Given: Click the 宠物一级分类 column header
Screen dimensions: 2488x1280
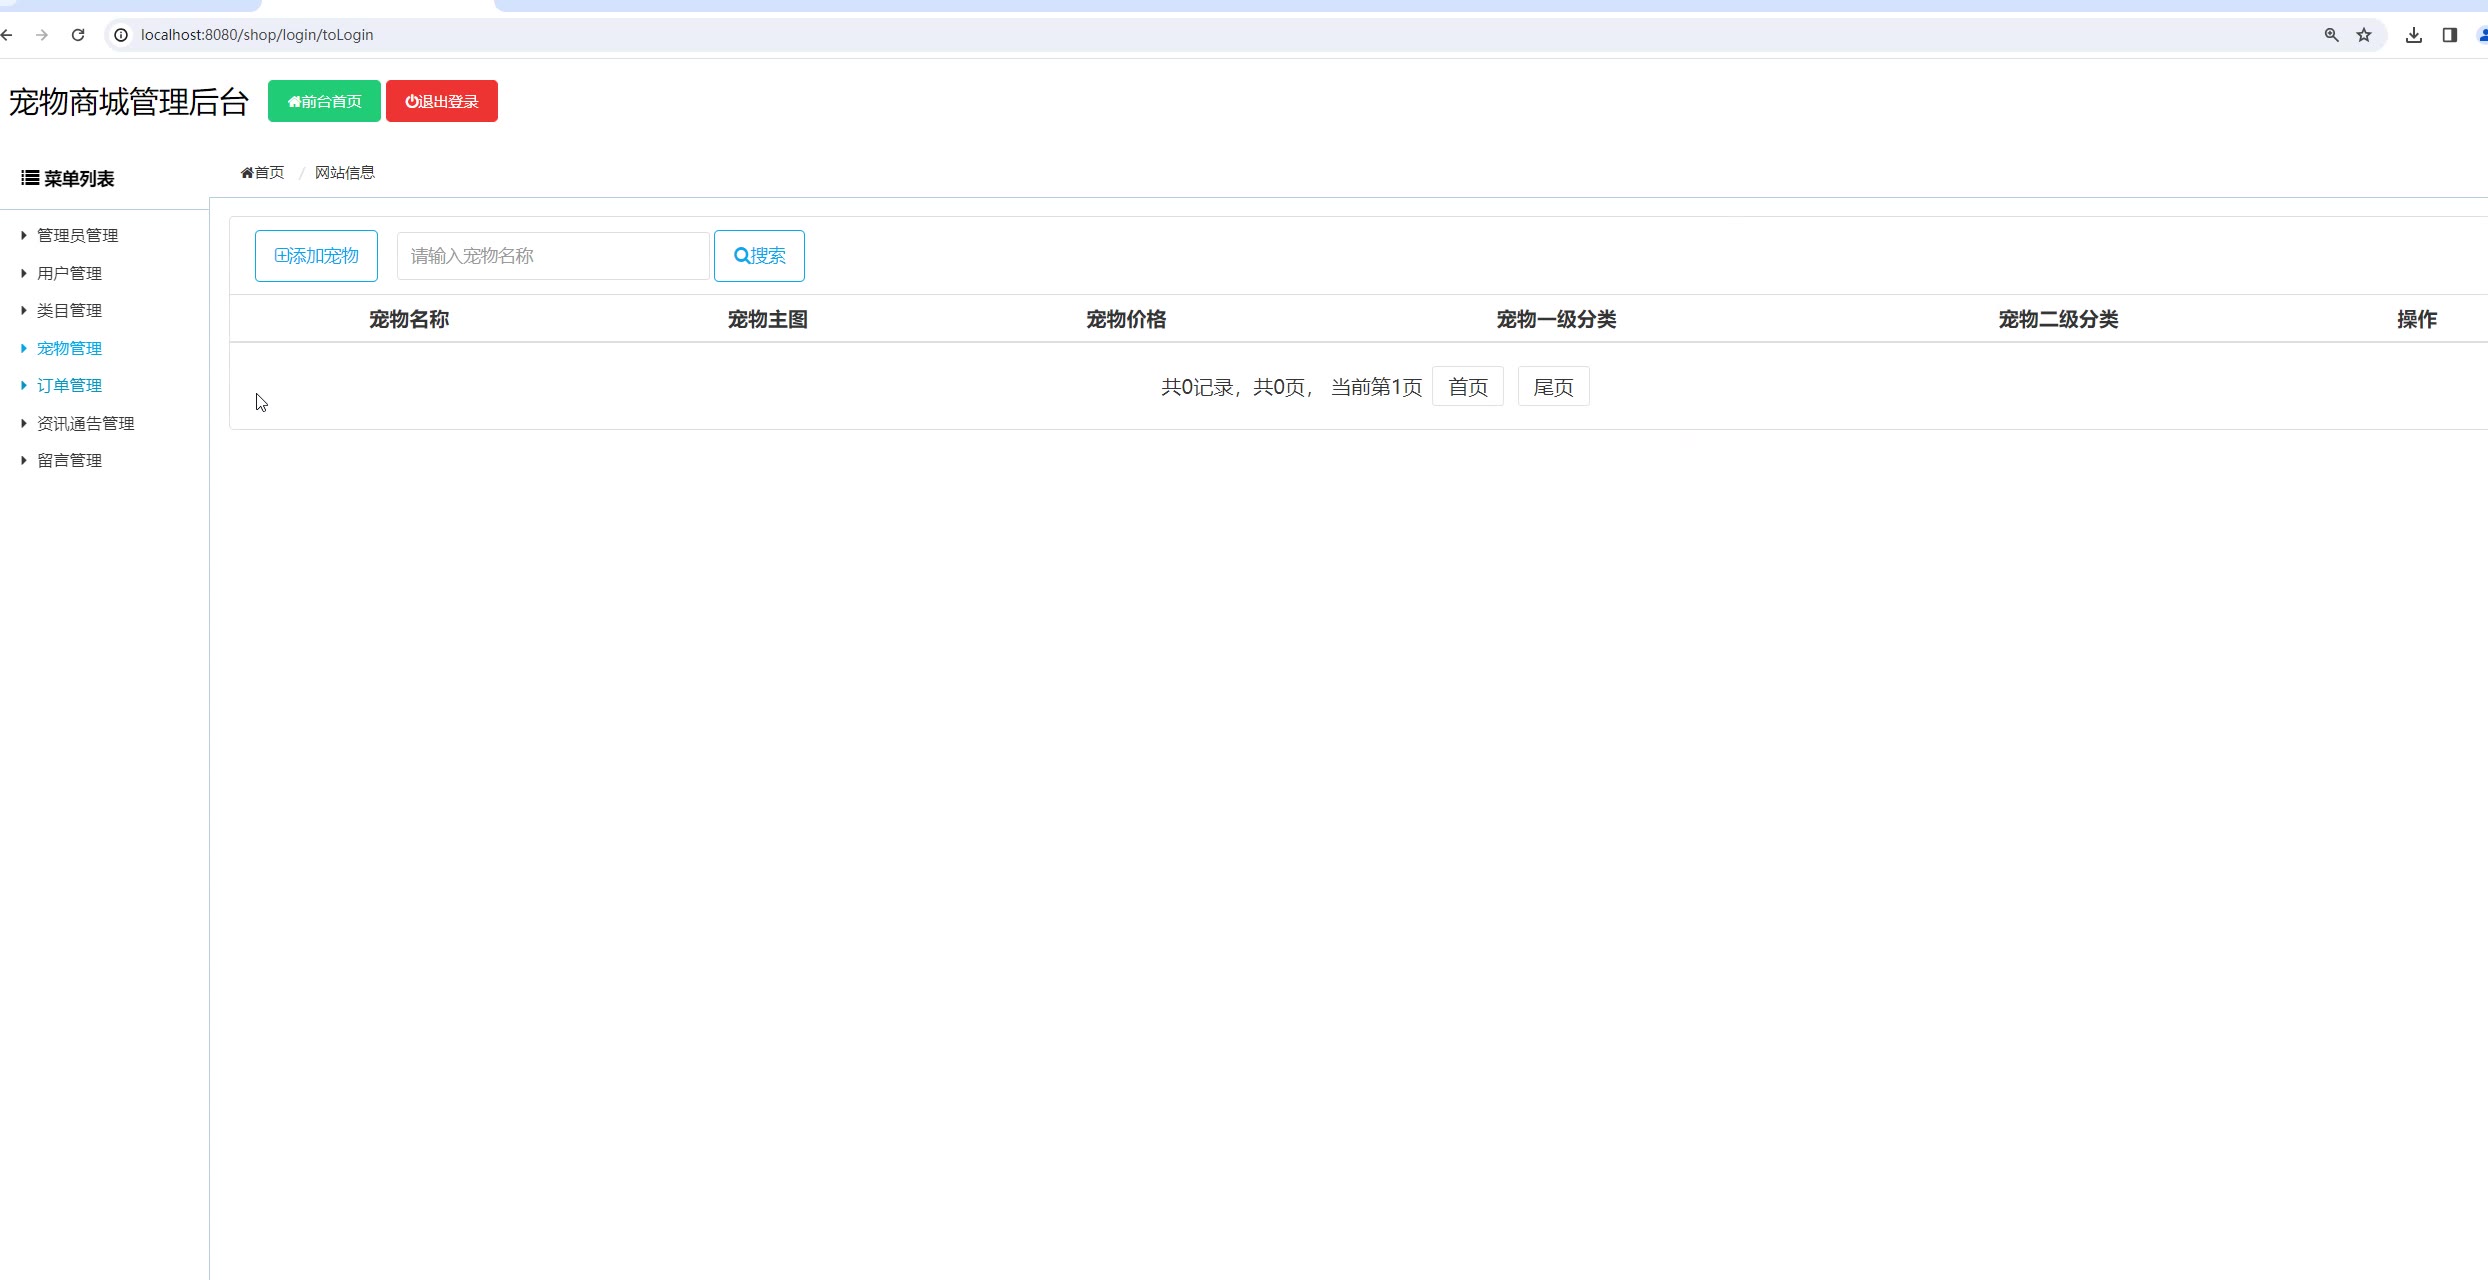Looking at the screenshot, I should 1556,319.
